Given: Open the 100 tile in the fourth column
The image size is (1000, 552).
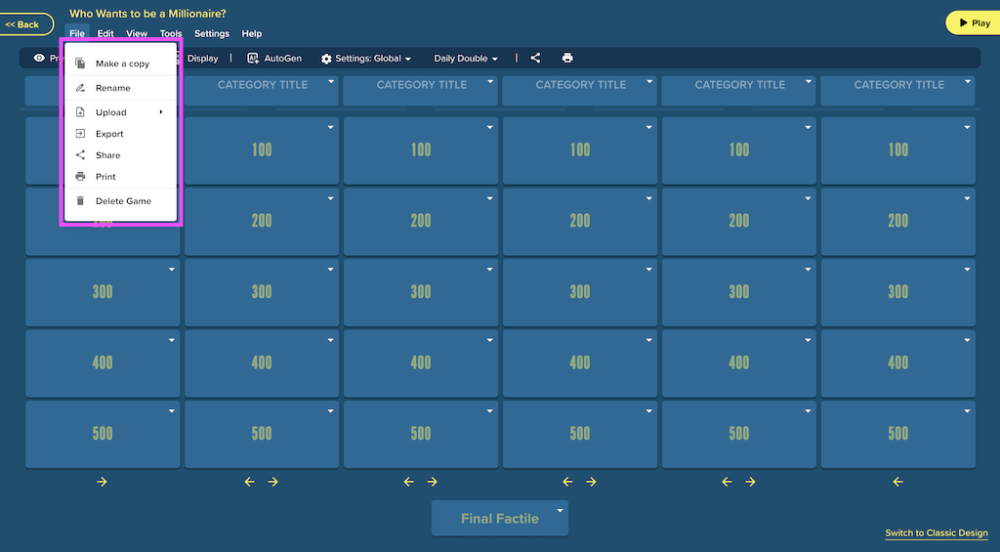Looking at the screenshot, I should point(580,150).
